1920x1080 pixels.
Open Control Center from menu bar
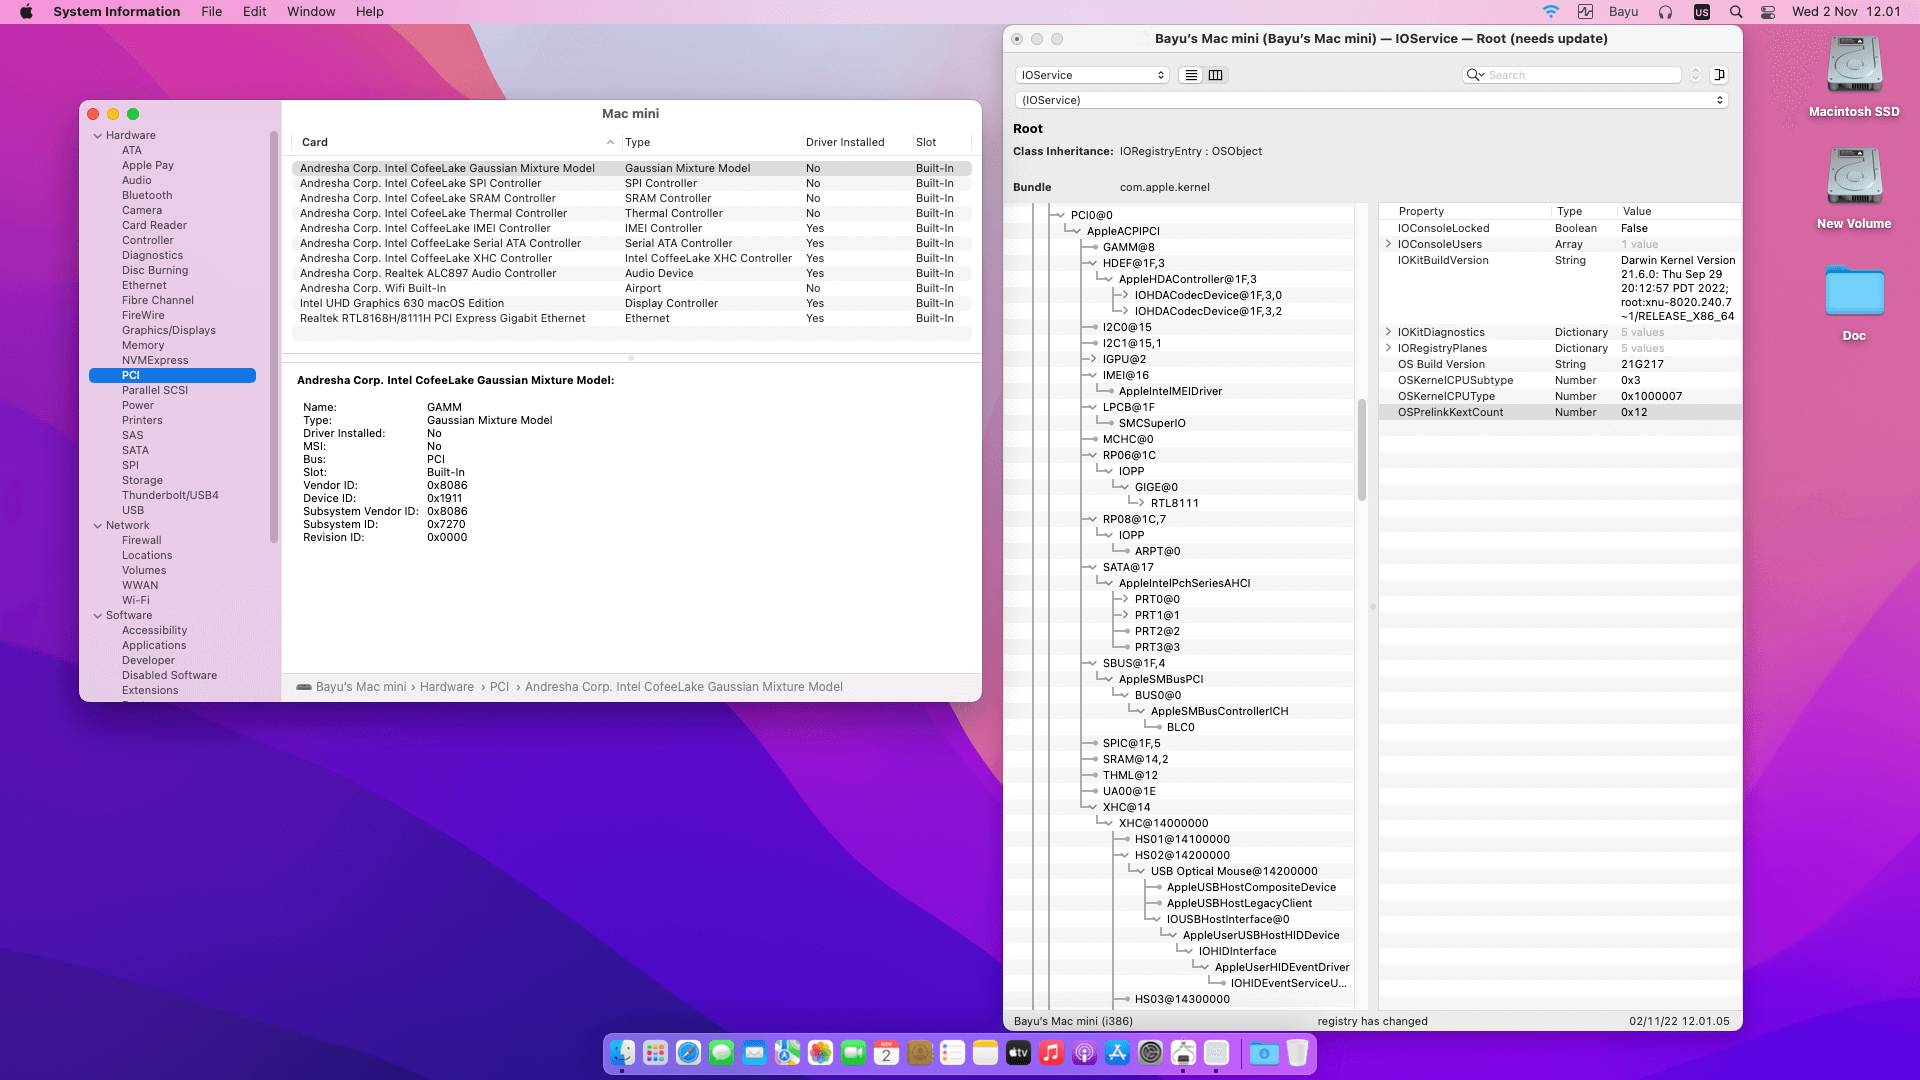[x=1768, y=12]
